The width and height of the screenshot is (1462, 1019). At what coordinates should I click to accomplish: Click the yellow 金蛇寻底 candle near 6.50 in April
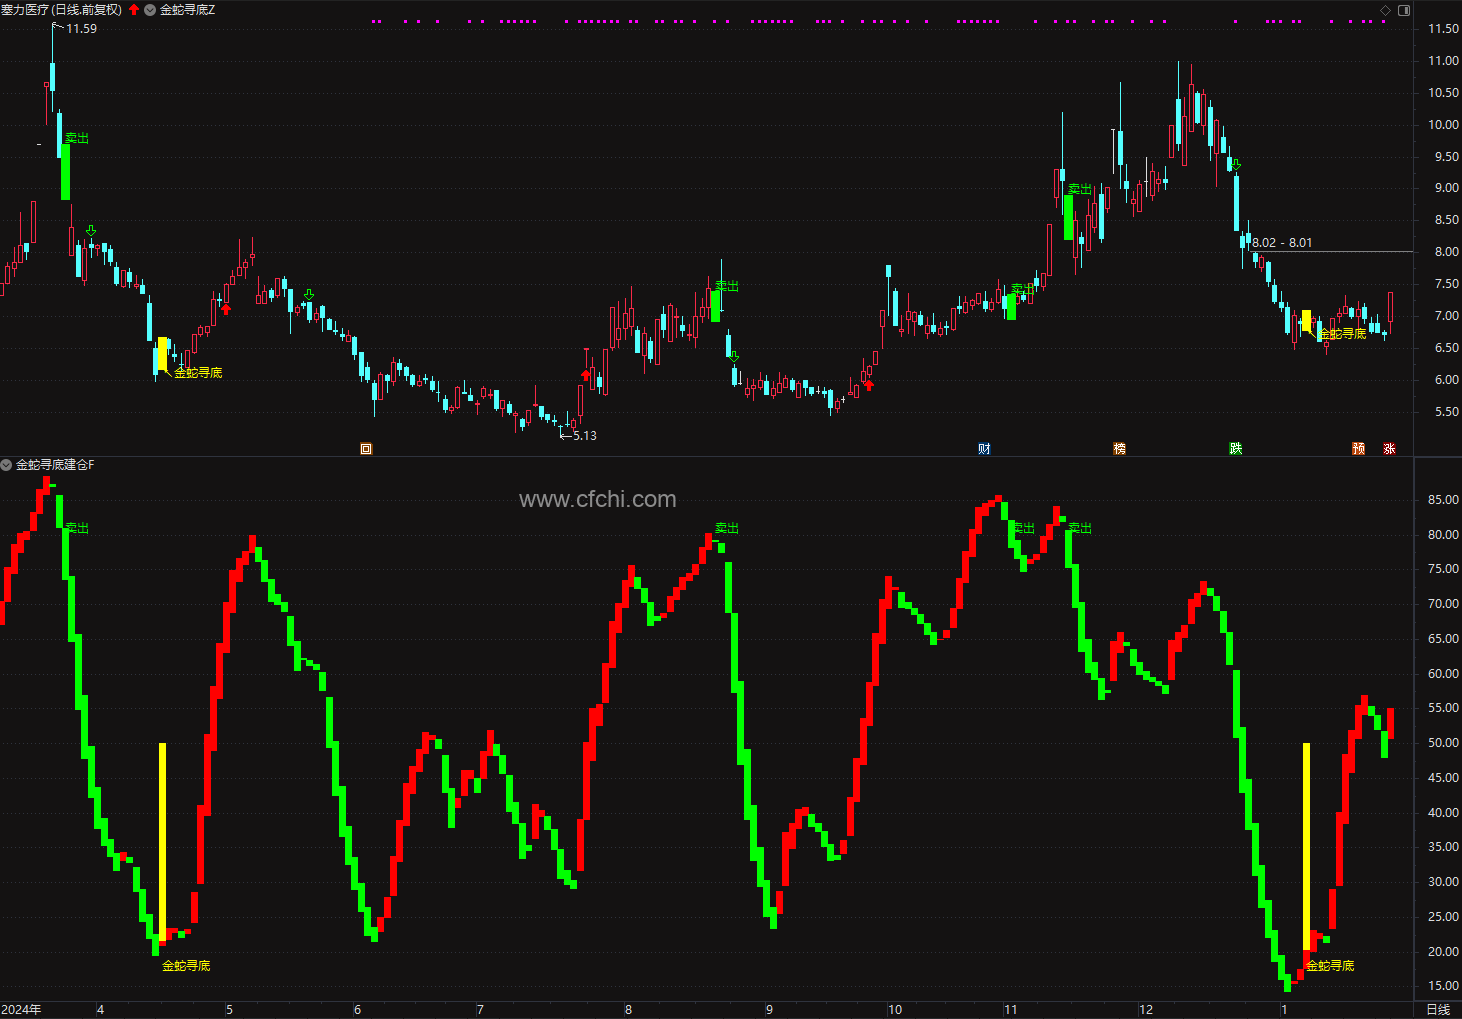[x=163, y=354]
